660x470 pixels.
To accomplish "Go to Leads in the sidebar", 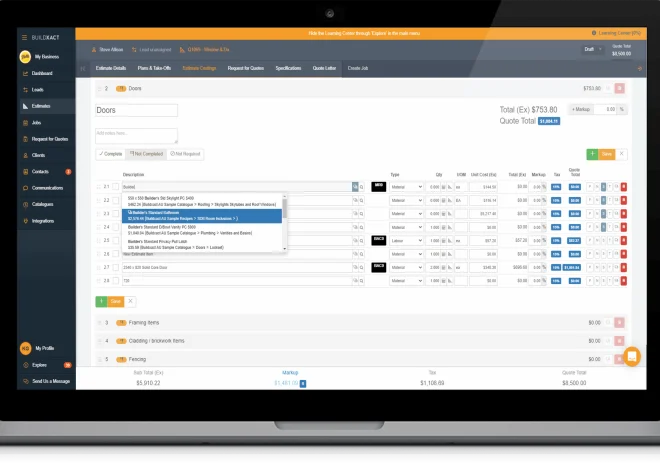I will [x=37, y=90].
